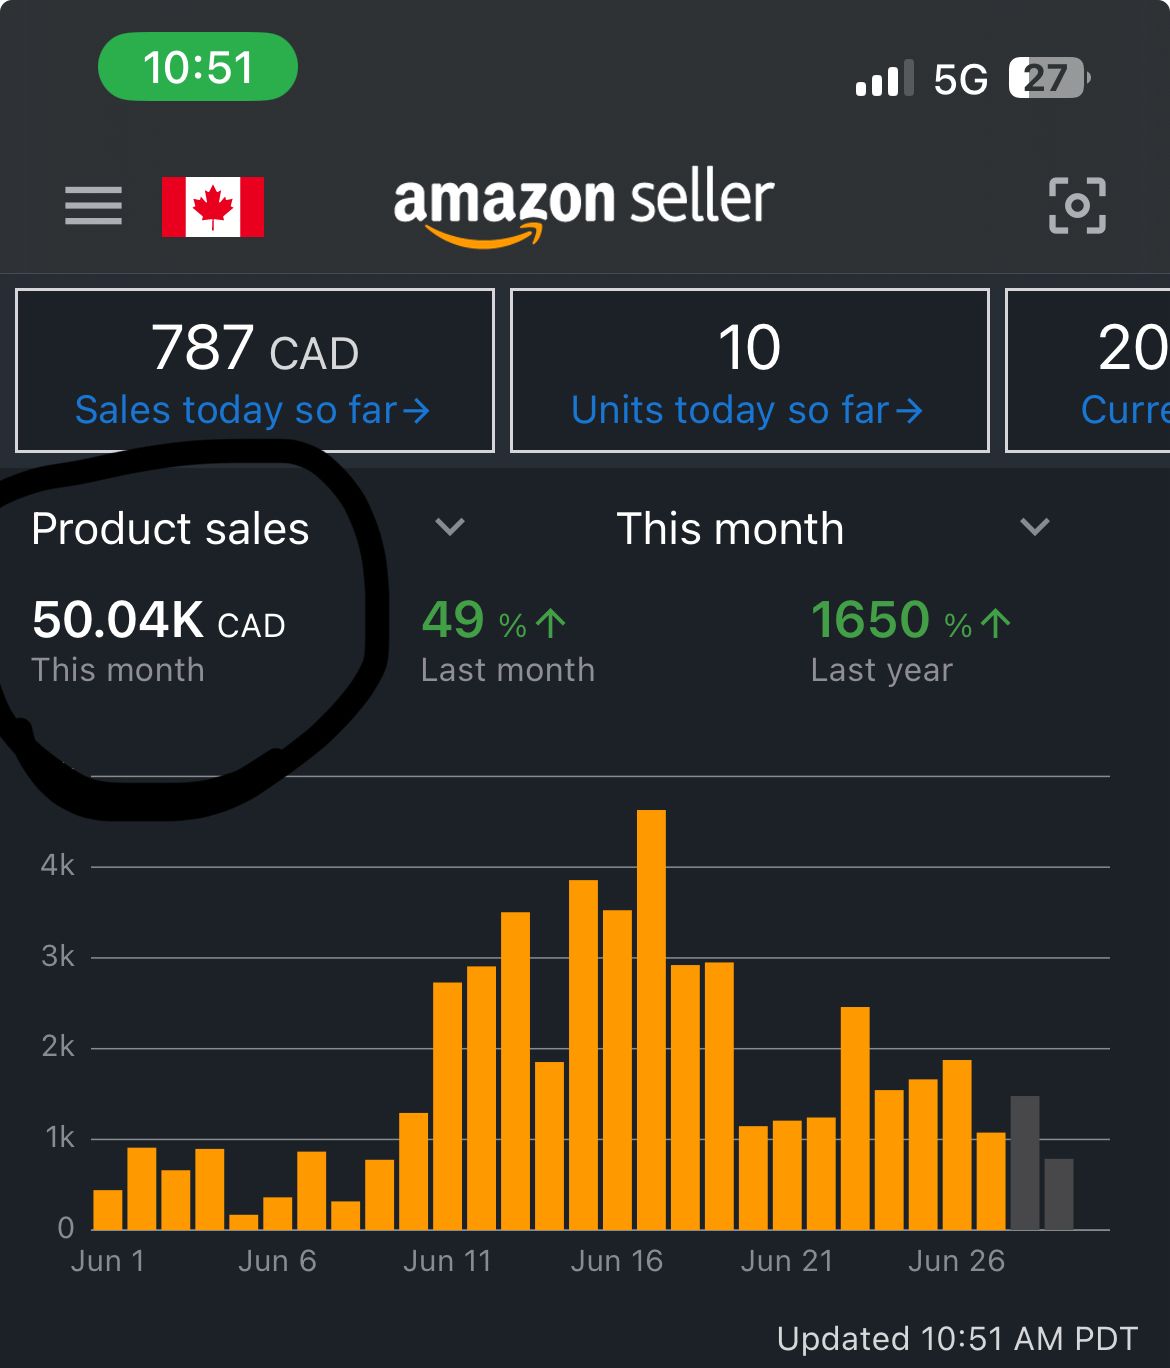Open the Product sales metric dropdown

(x=448, y=528)
